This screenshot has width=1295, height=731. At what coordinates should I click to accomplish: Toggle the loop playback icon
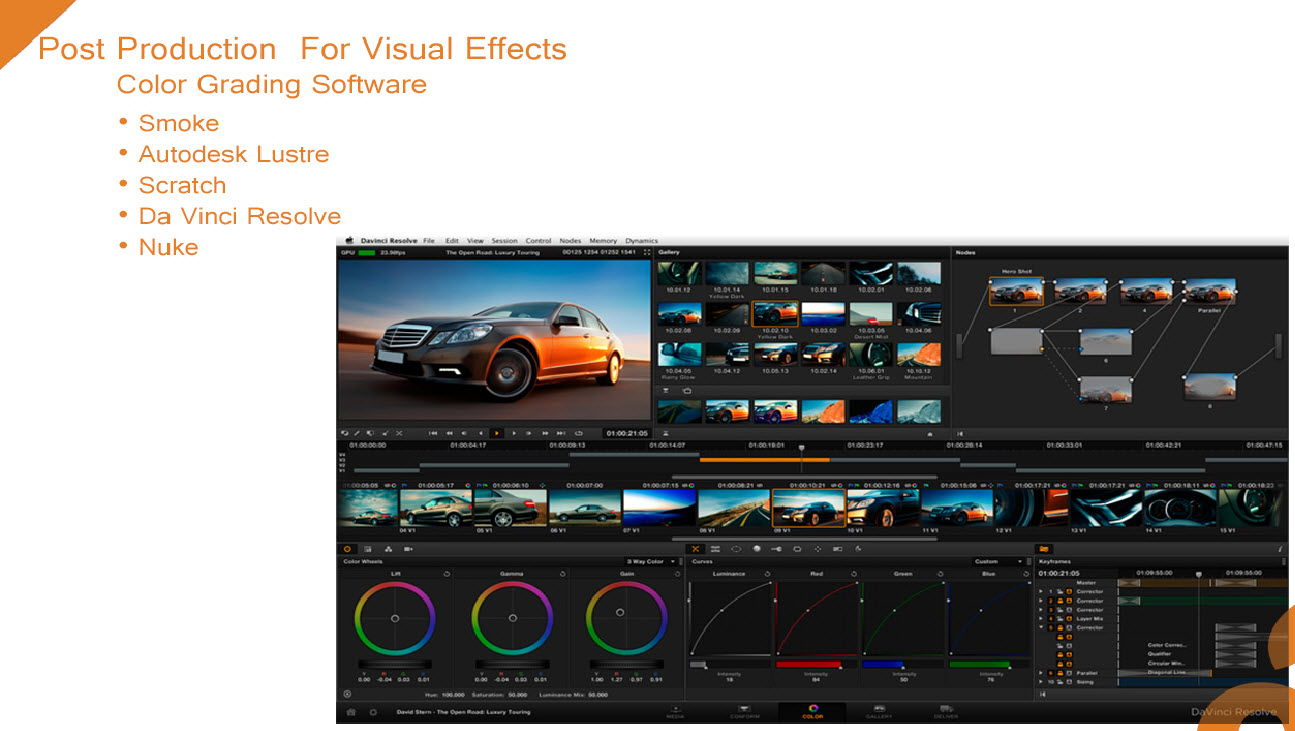(x=578, y=433)
